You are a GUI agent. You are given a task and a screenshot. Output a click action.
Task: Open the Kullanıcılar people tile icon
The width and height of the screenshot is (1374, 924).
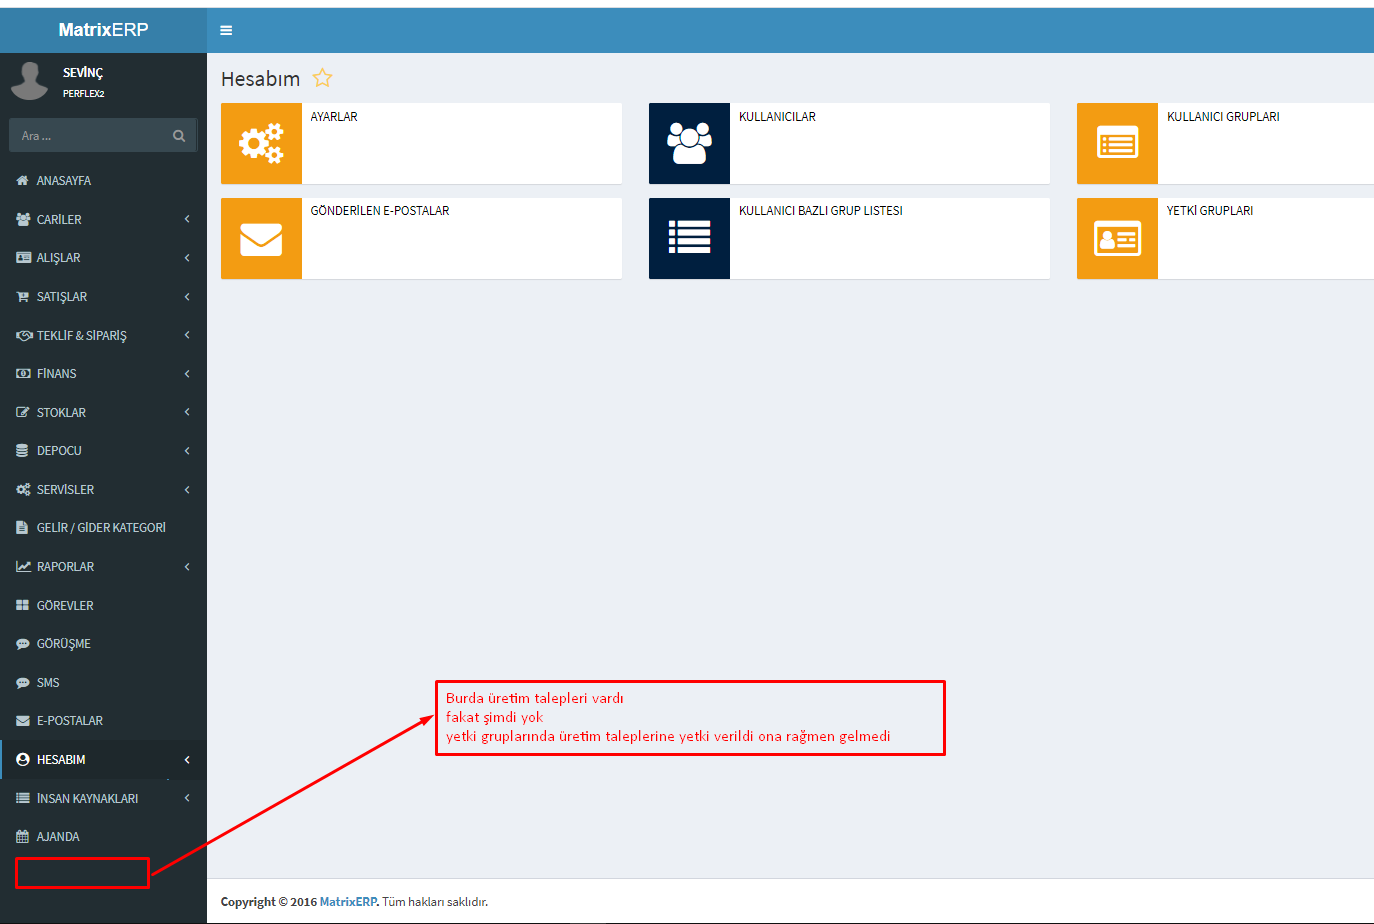[x=689, y=143]
